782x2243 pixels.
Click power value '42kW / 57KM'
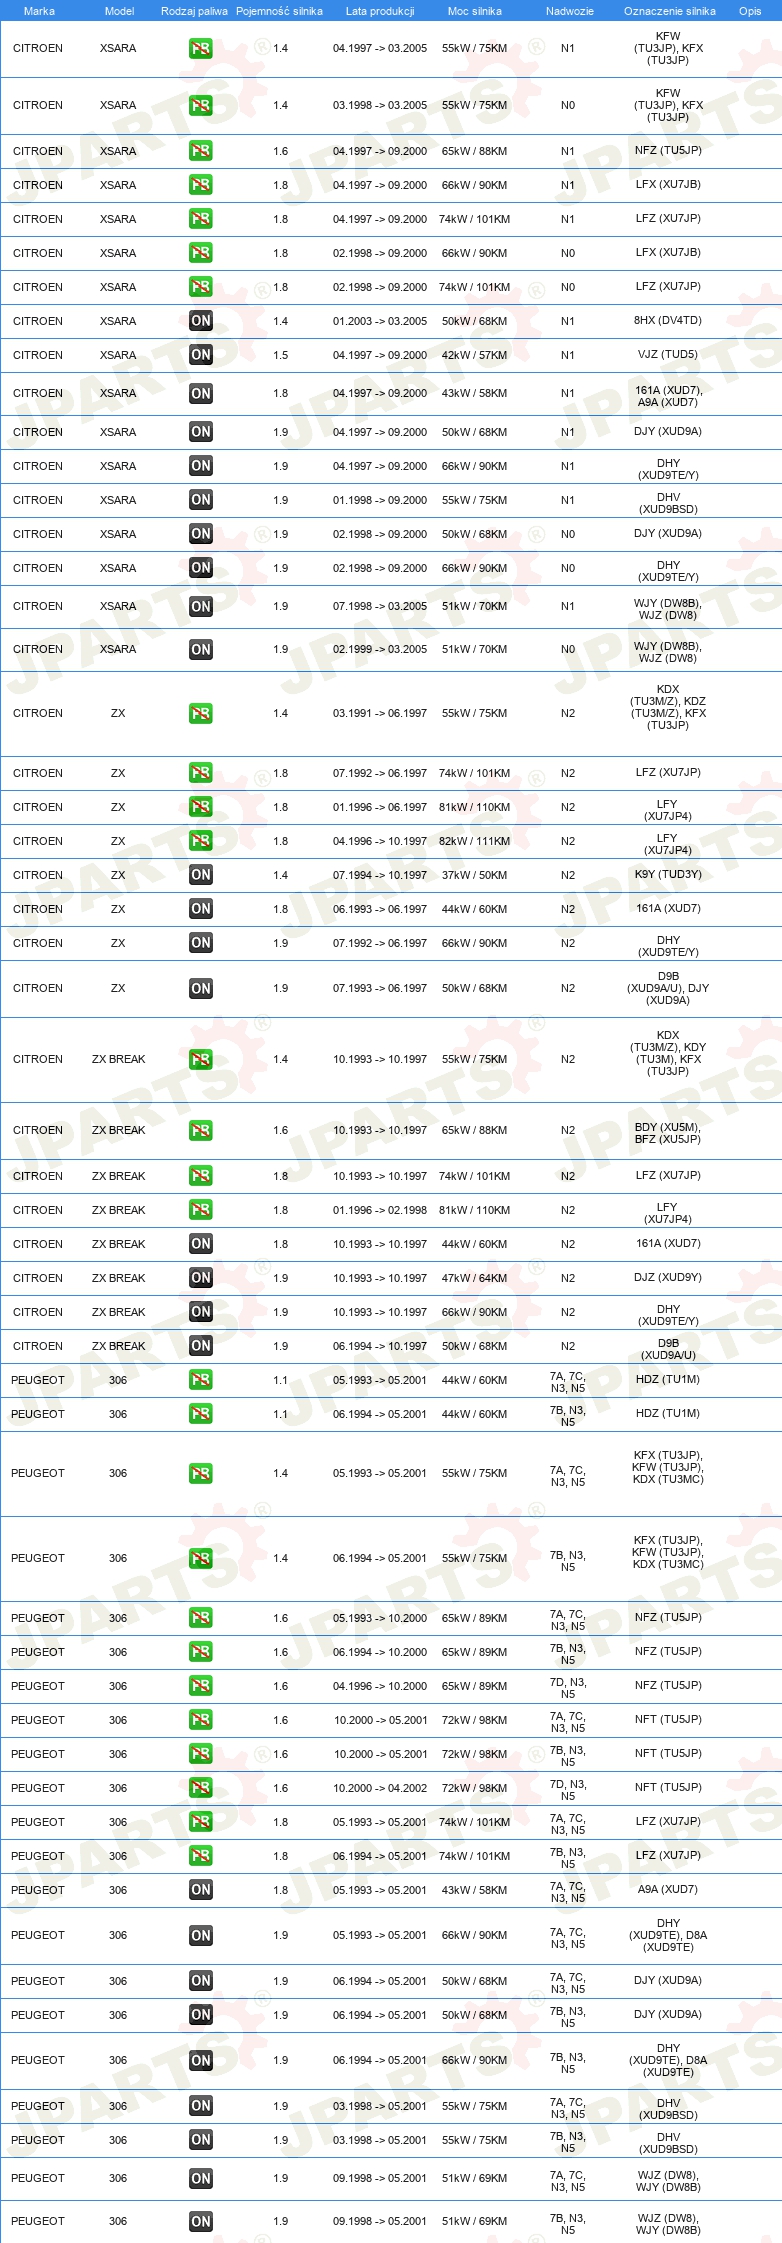click(x=474, y=355)
